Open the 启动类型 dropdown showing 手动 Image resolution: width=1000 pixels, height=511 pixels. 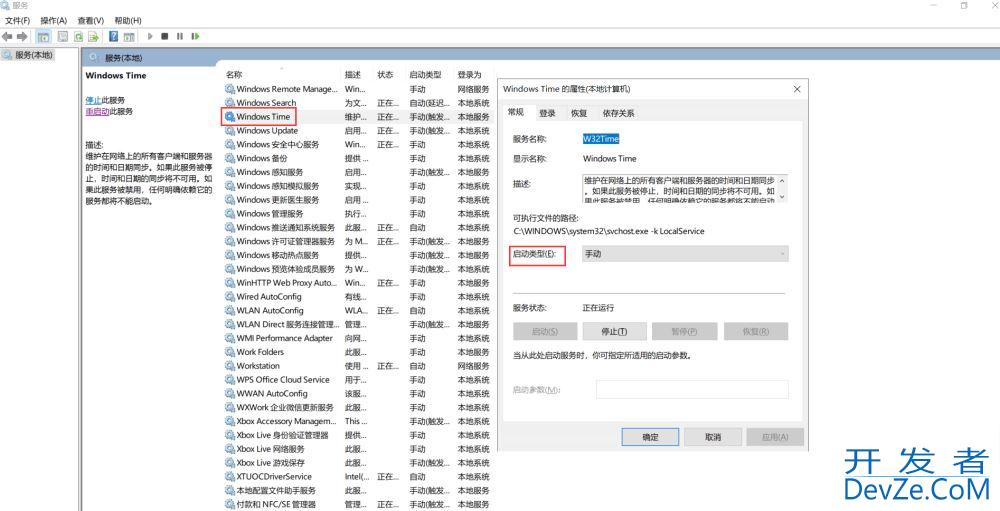pyautogui.click(x=686, y=254)
